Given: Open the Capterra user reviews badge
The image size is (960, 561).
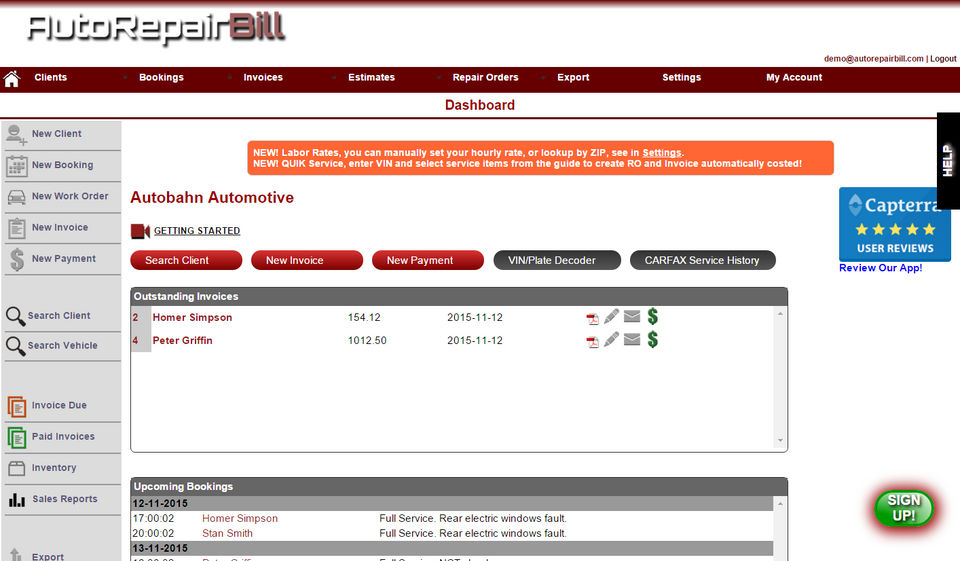Looking at the screenshot, I should 894,224.
